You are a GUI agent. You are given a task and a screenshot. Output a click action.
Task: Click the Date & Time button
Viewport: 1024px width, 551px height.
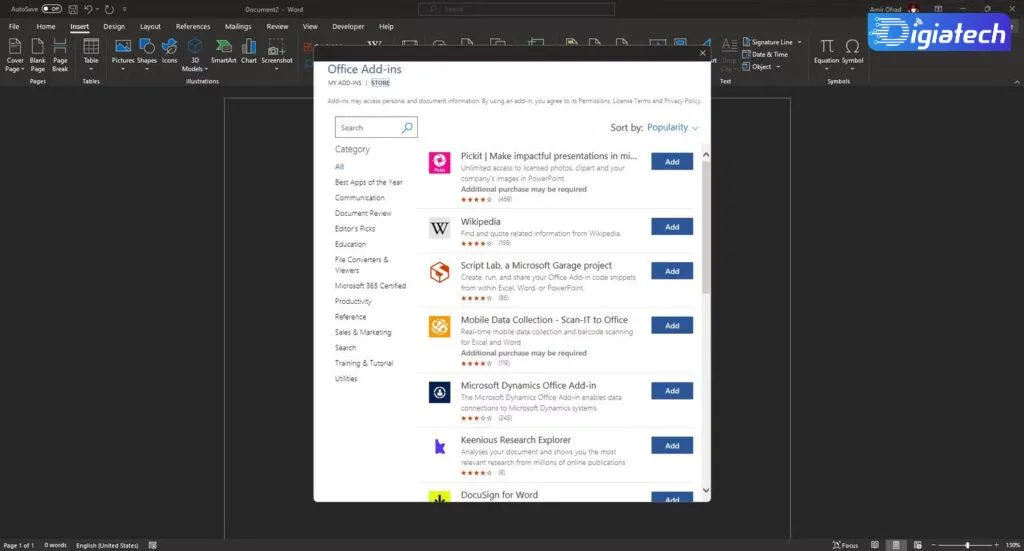765,54
